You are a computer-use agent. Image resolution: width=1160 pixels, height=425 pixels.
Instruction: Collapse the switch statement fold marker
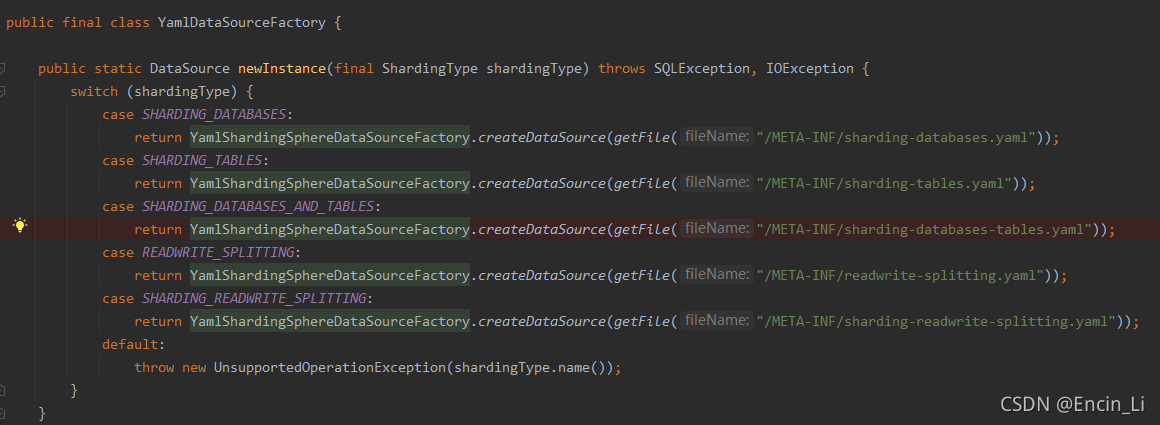3,92
